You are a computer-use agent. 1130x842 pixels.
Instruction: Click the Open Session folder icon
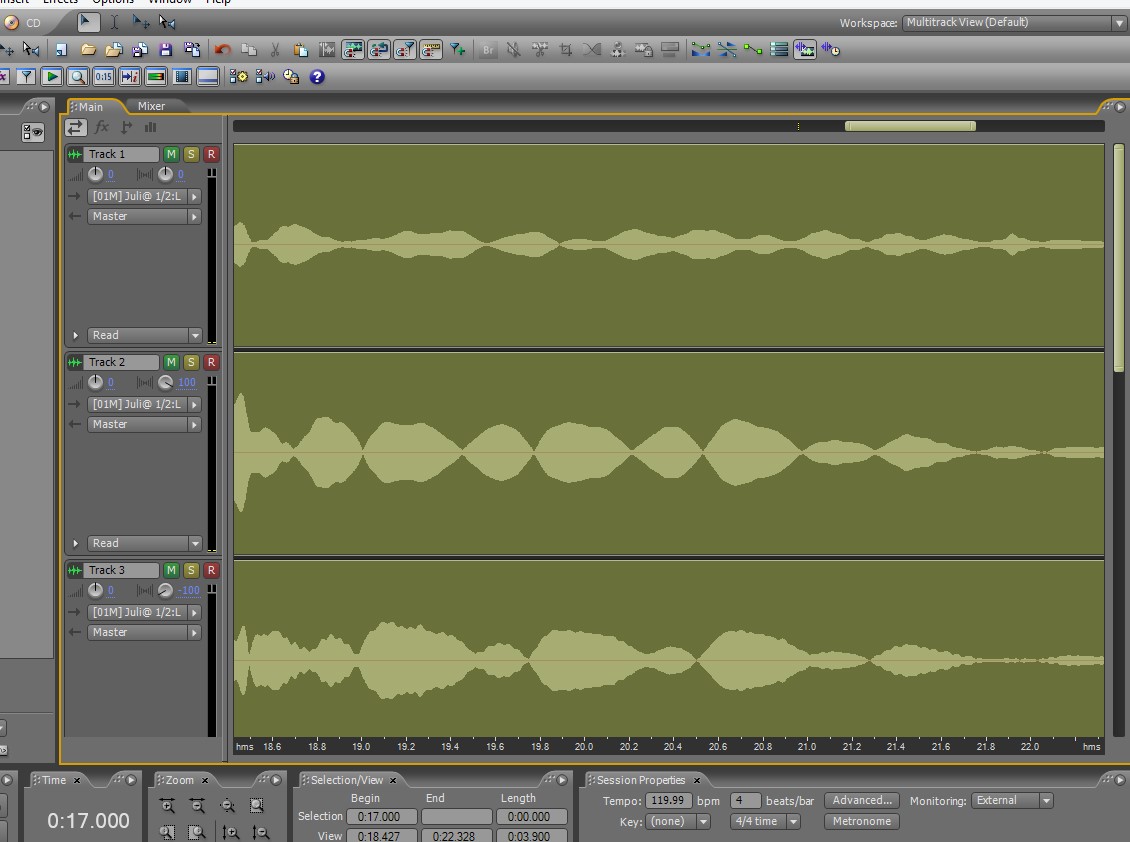tap(88, 50)
